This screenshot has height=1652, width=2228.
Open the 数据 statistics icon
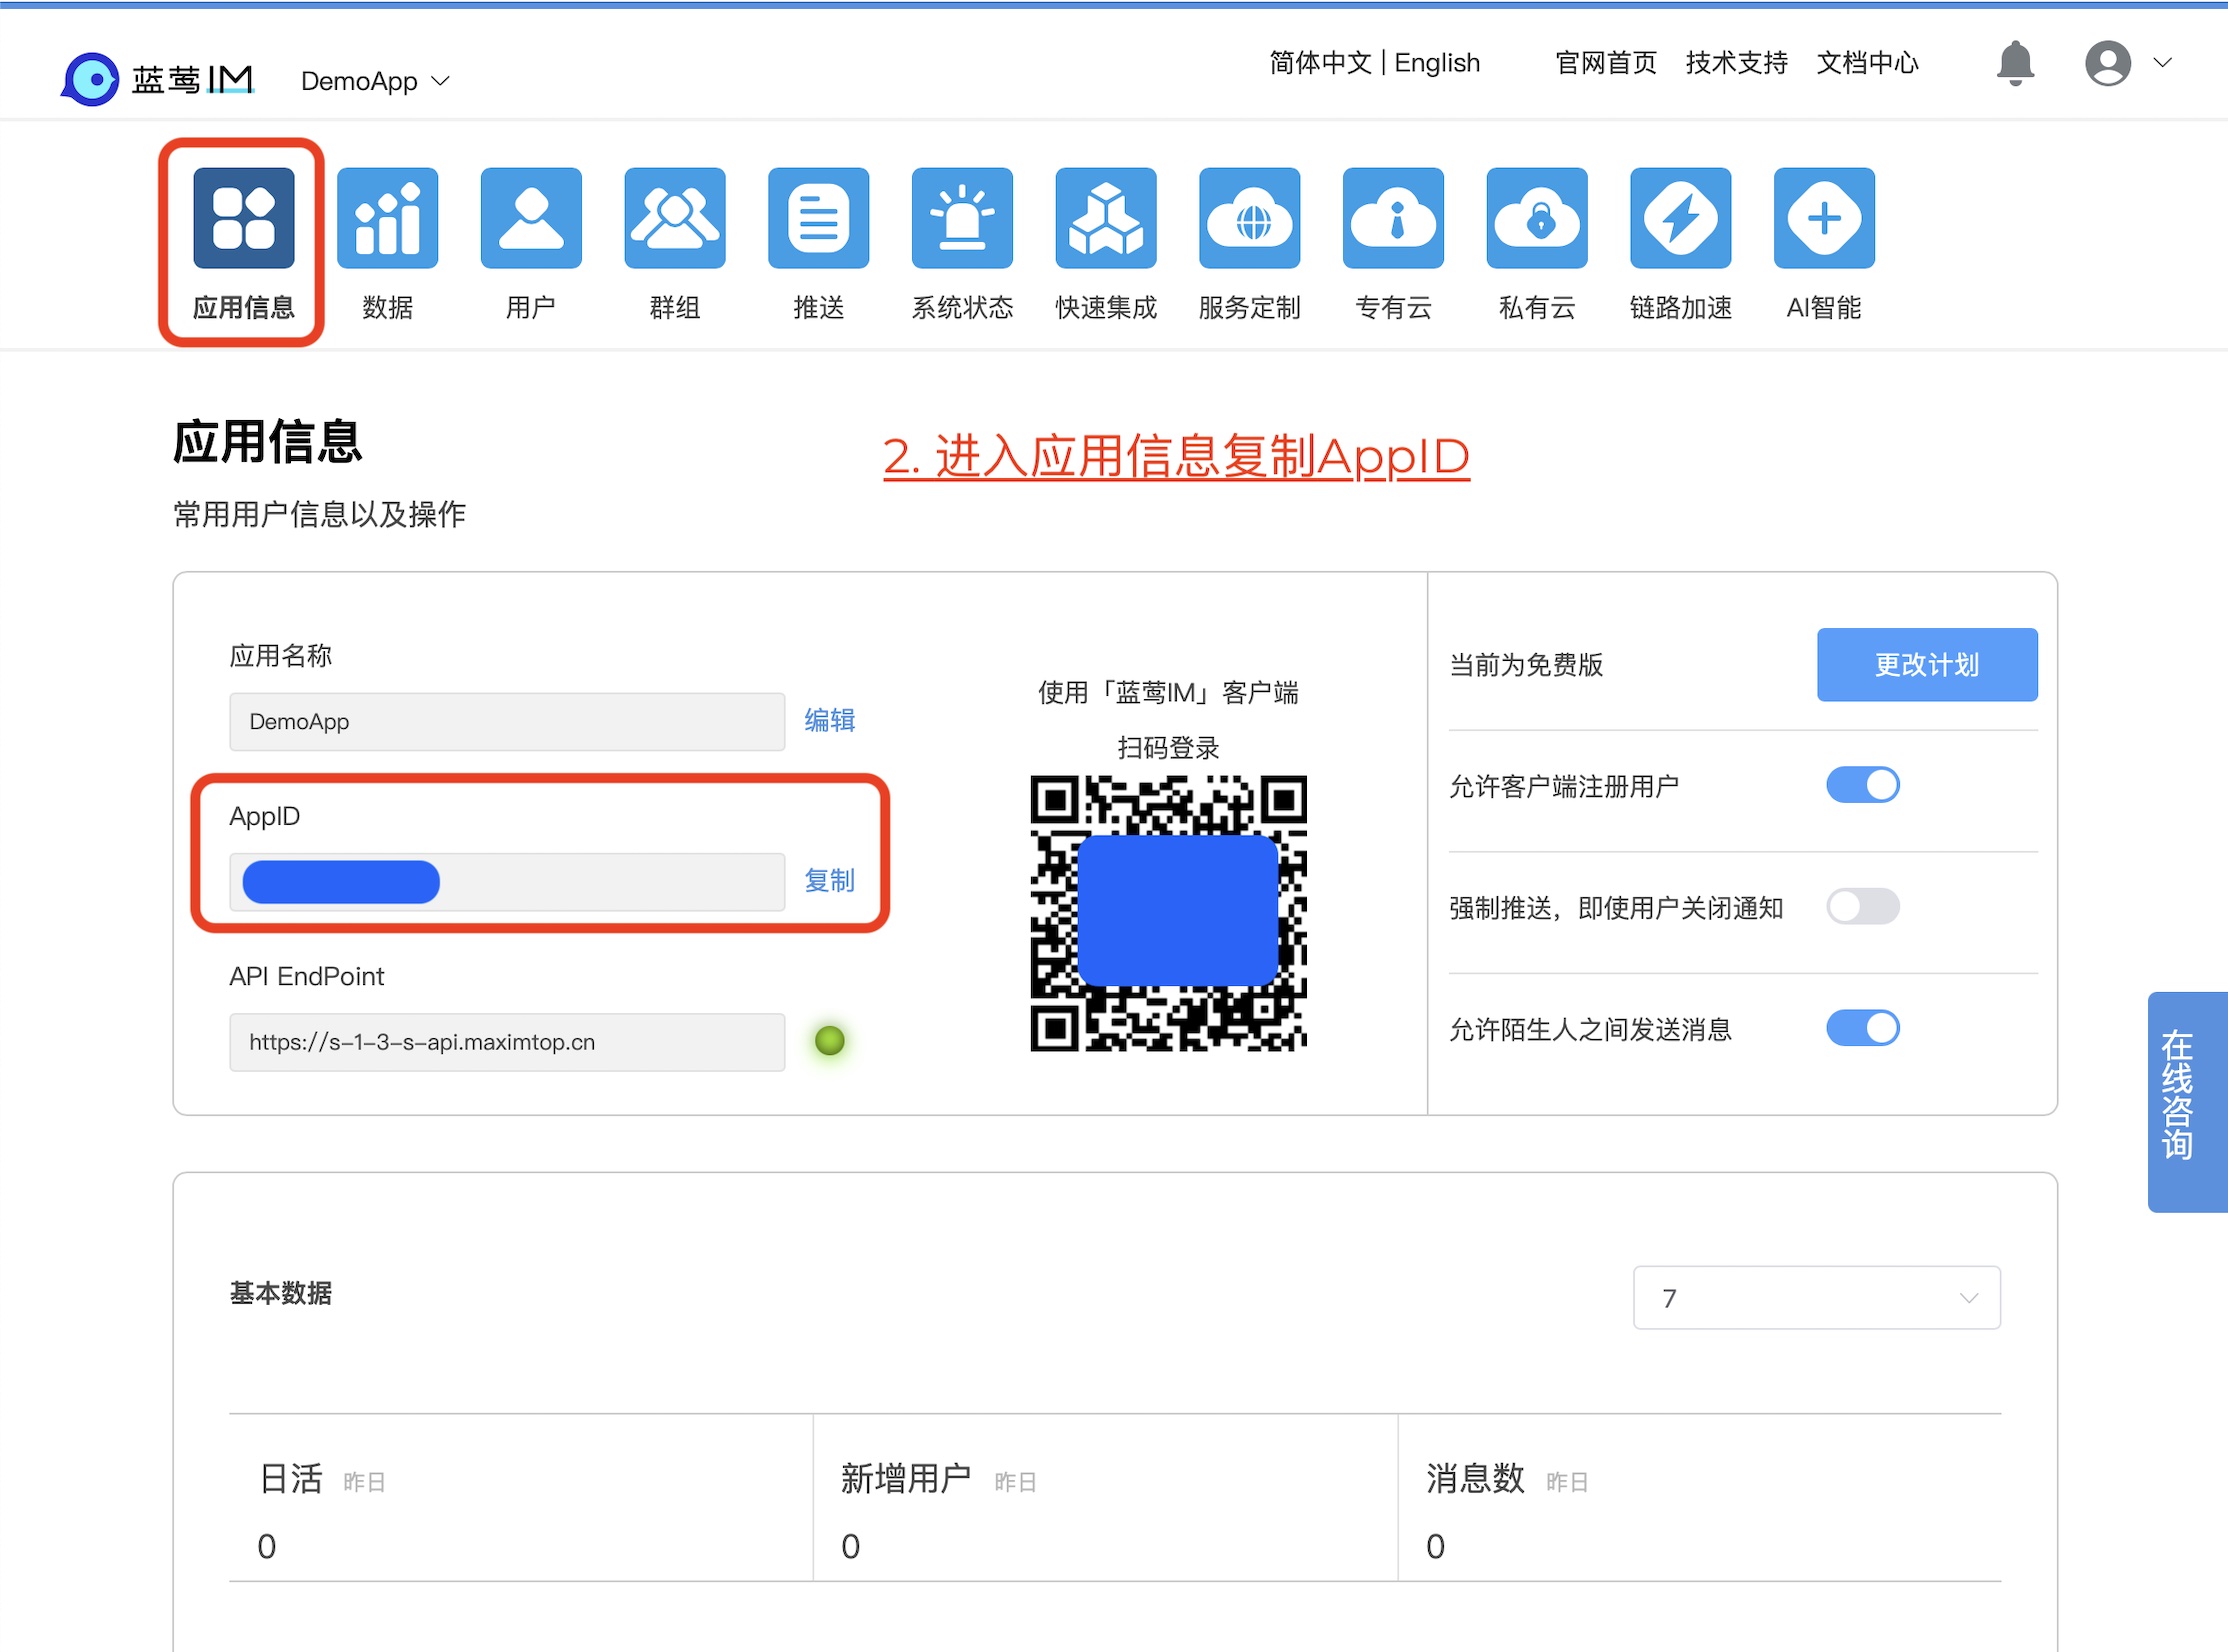tap(387, 218)
